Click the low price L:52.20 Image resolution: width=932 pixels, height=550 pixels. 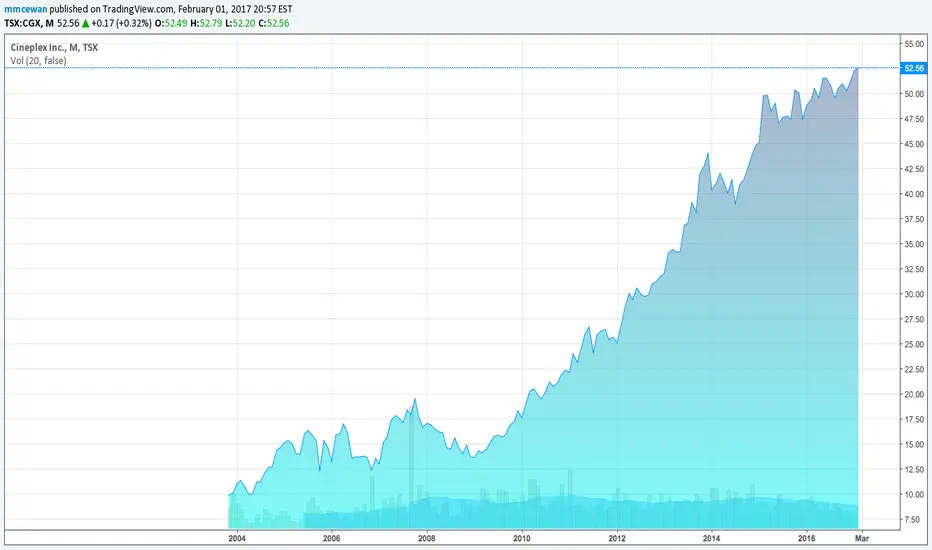point(240,23)
